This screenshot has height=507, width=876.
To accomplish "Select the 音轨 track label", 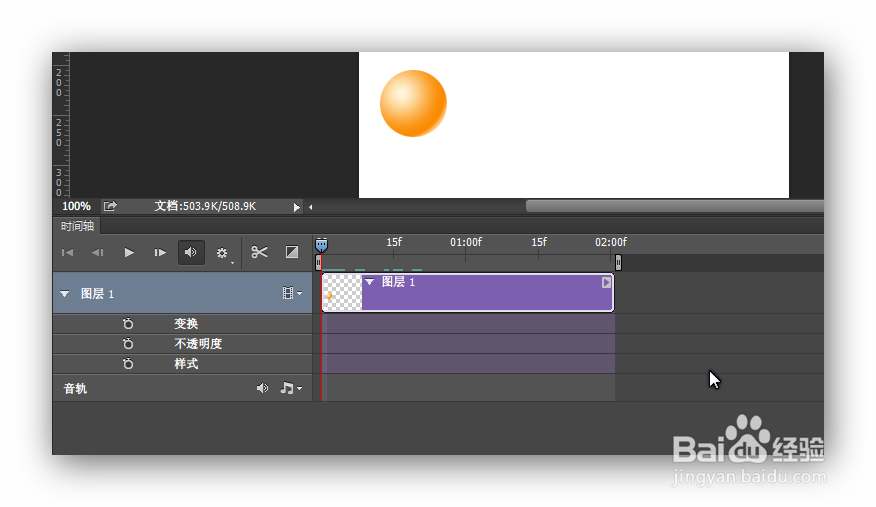I will [x=75, y=389].
